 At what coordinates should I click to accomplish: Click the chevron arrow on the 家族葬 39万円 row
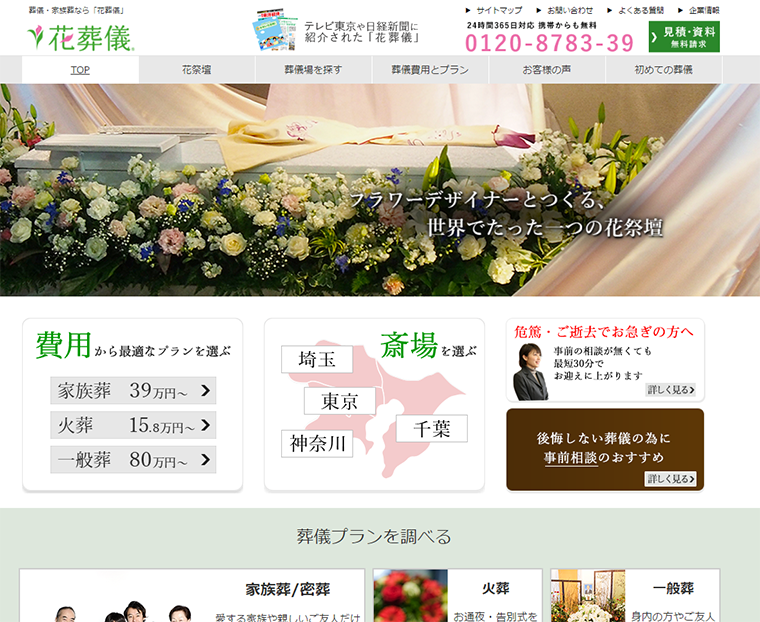pos(205,390)
